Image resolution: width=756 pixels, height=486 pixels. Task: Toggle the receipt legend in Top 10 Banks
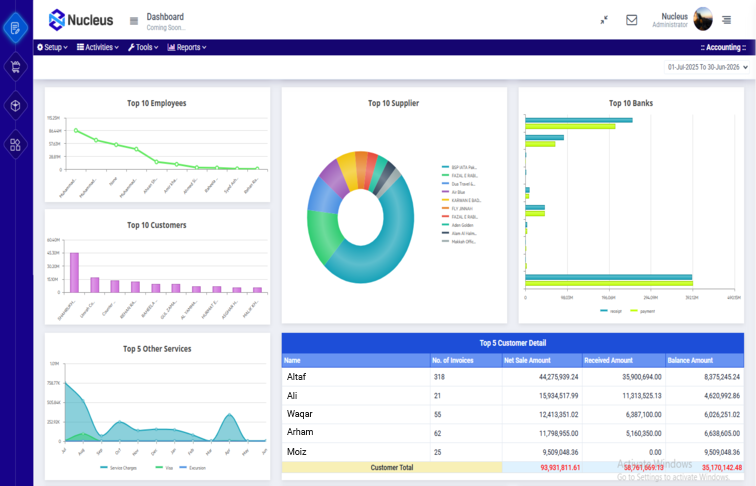click(611, 311)
